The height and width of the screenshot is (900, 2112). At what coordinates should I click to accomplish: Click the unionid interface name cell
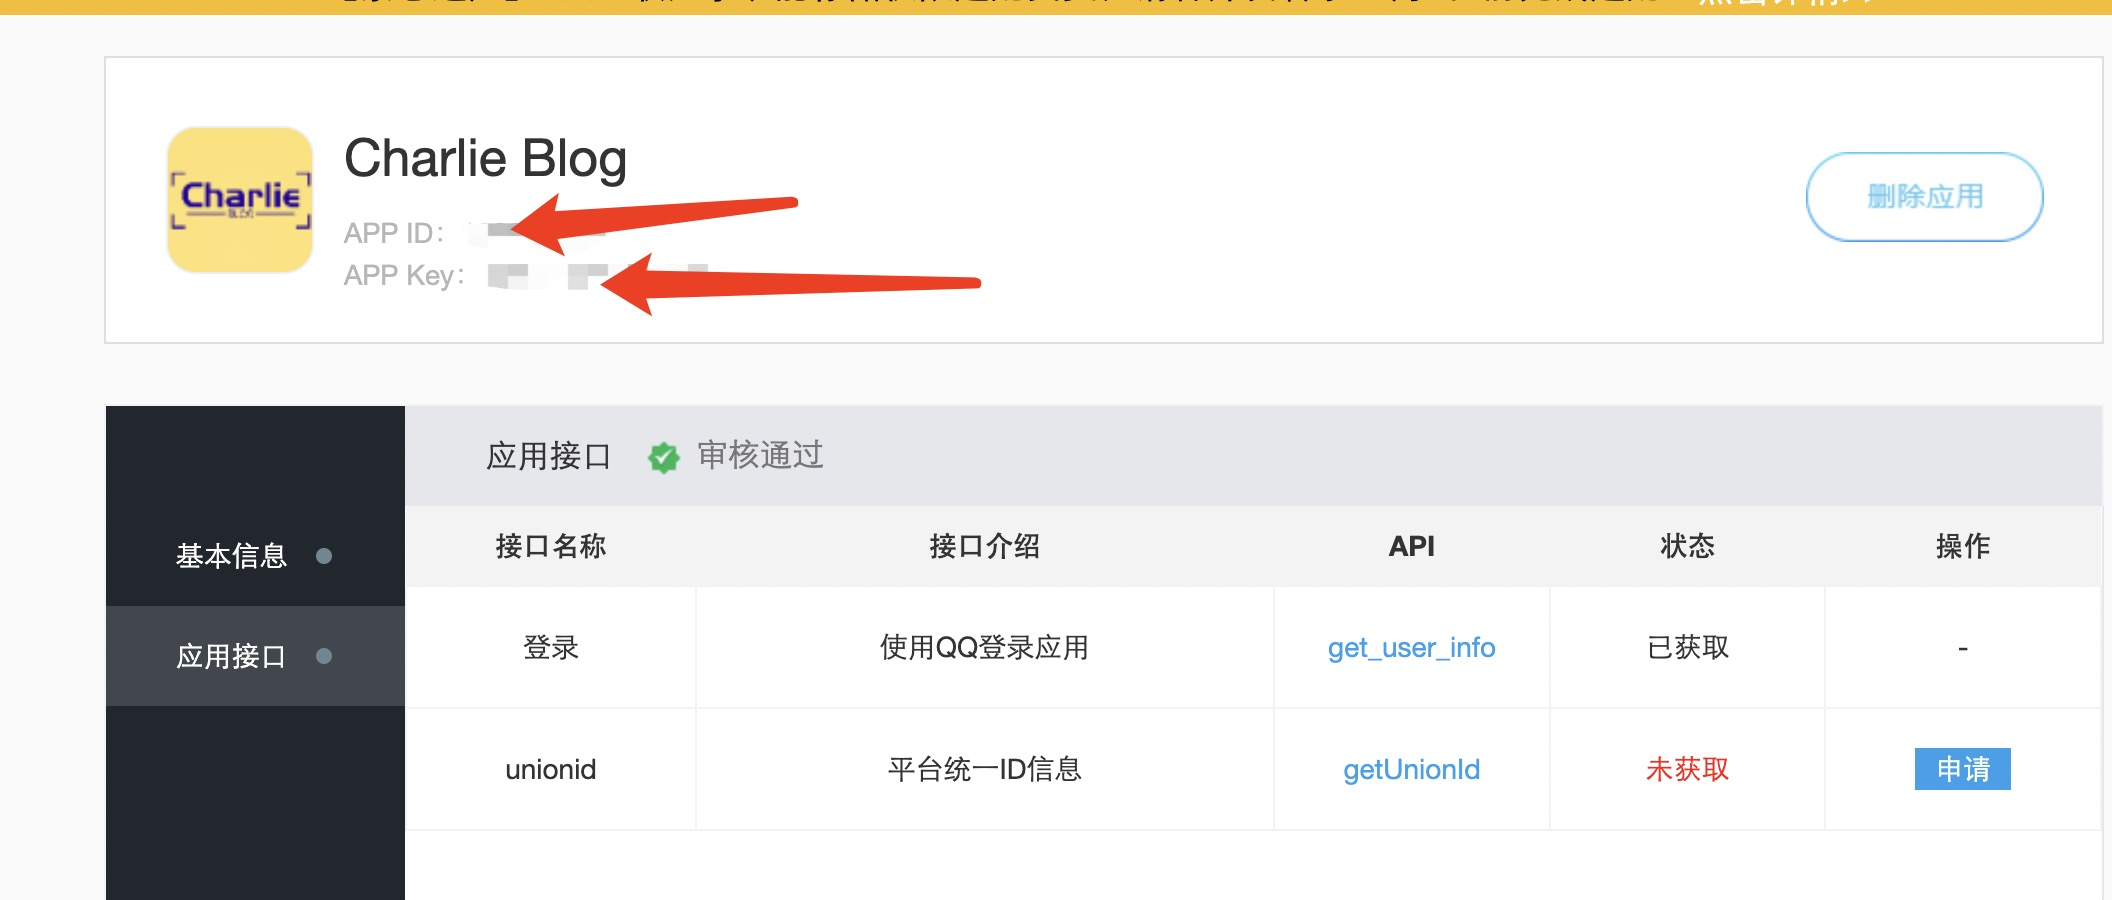coord(551,770)
